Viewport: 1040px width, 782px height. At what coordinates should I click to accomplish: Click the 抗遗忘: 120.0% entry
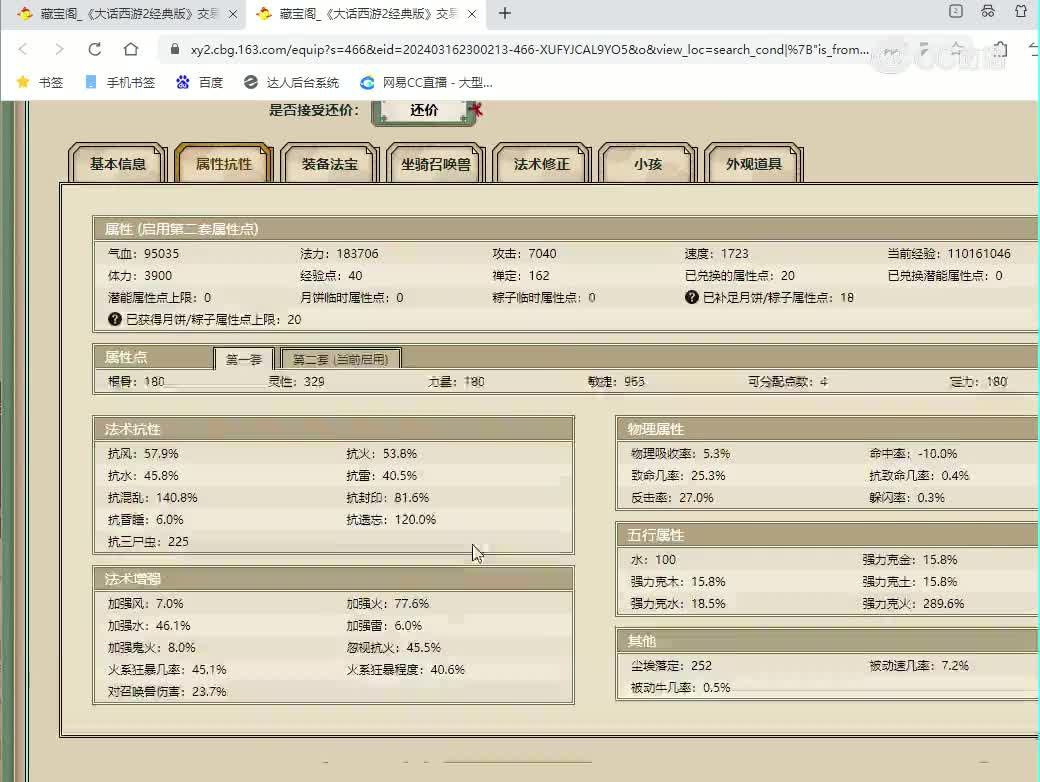click(391, 519)
